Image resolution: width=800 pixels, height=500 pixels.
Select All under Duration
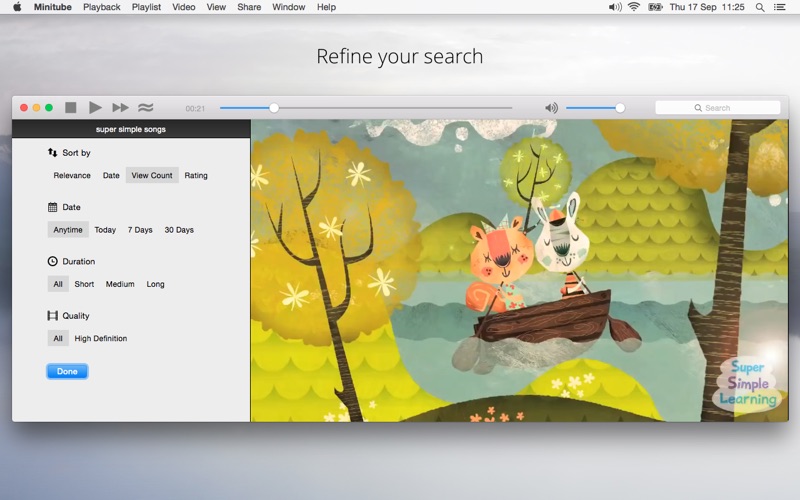tap(58, 284)
